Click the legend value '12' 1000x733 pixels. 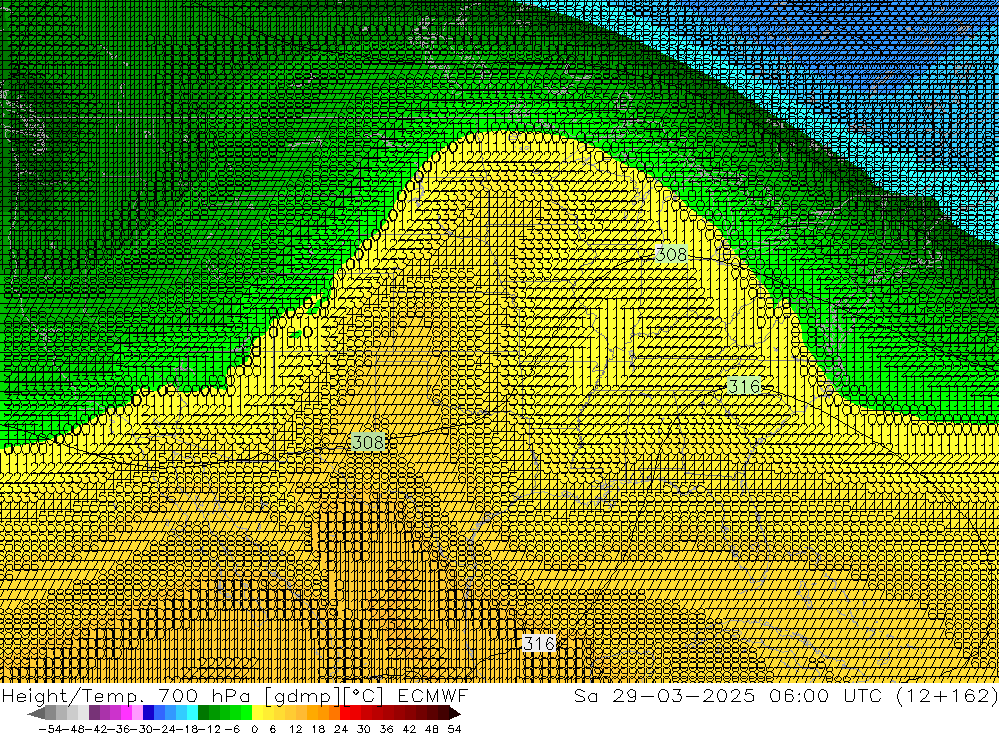click(295, 729)
